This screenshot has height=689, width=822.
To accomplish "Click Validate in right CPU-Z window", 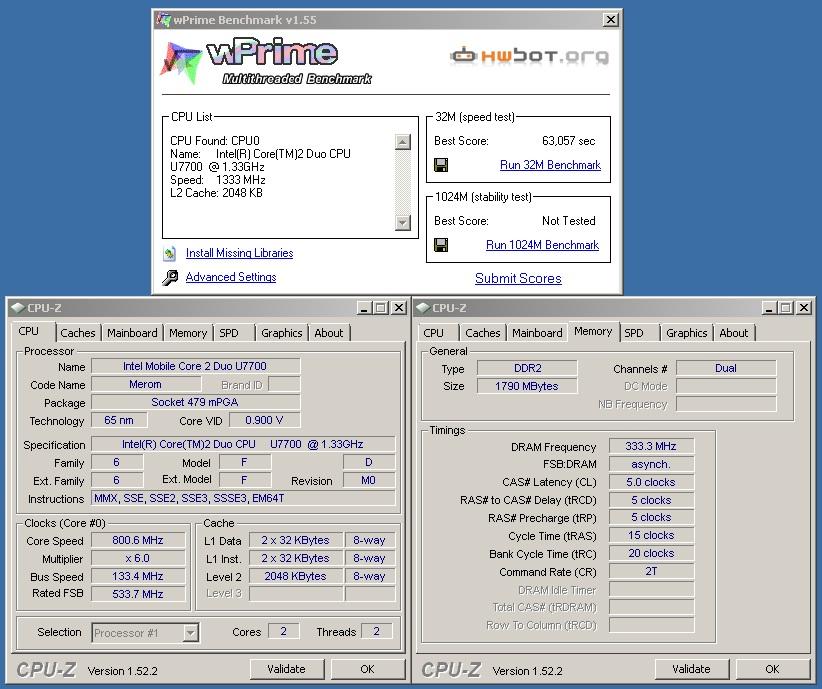I will [691, 669].
